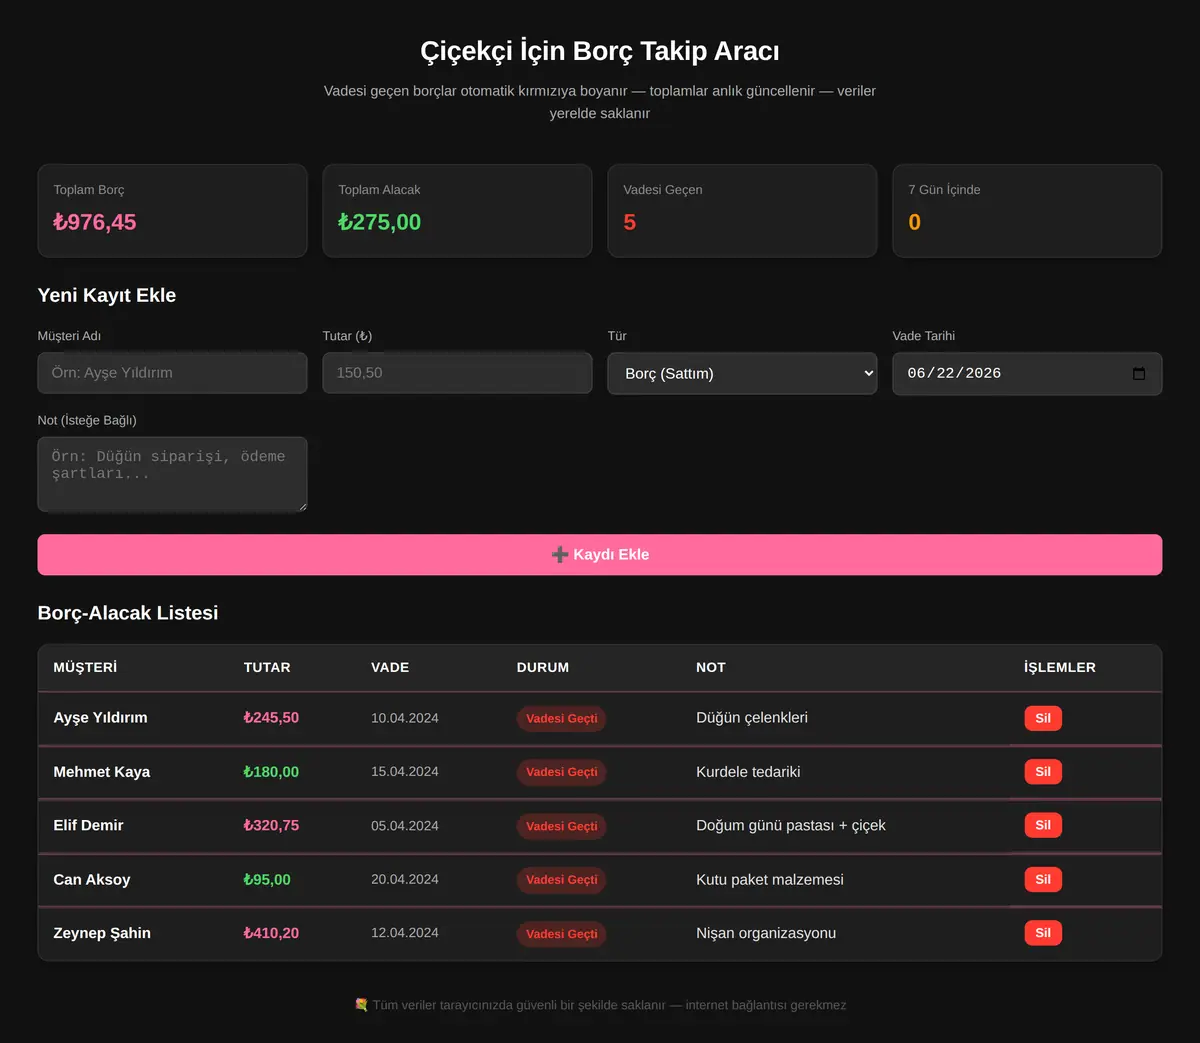Image resolution: width=1200 pixels, height=1043 pixels.
Task: Click the due date 20.04.2024
Action: pos(405,879)
